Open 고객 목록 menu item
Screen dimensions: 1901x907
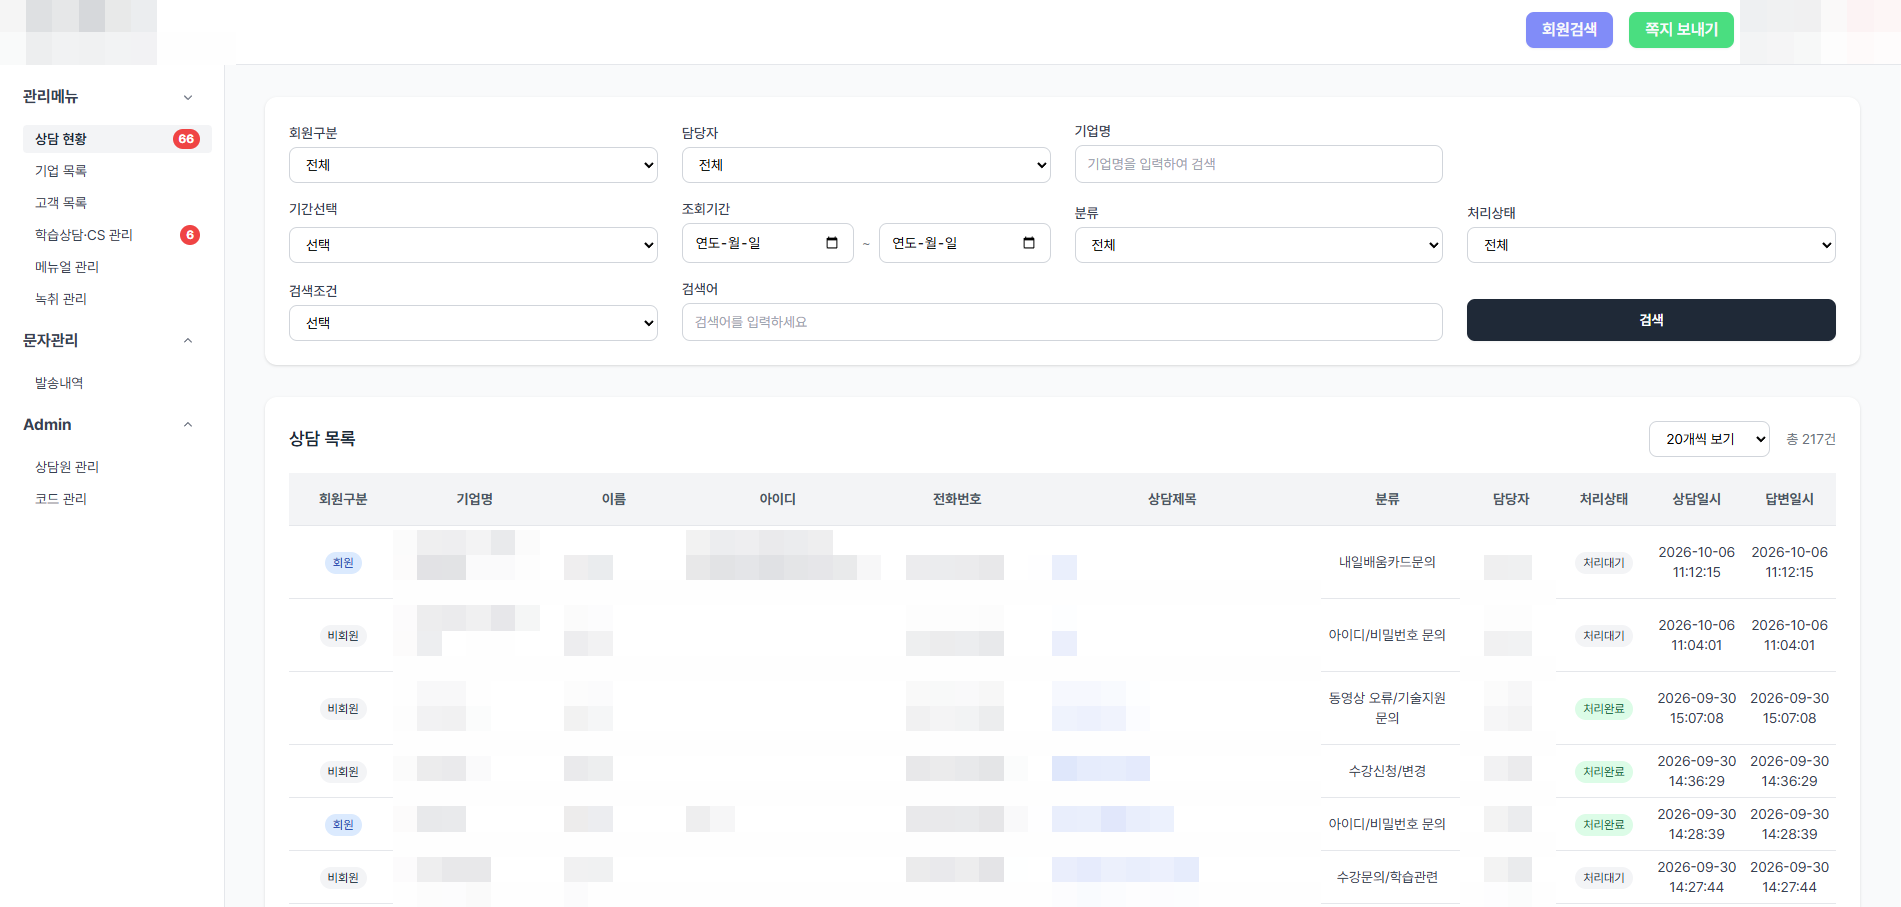[61, 203]
